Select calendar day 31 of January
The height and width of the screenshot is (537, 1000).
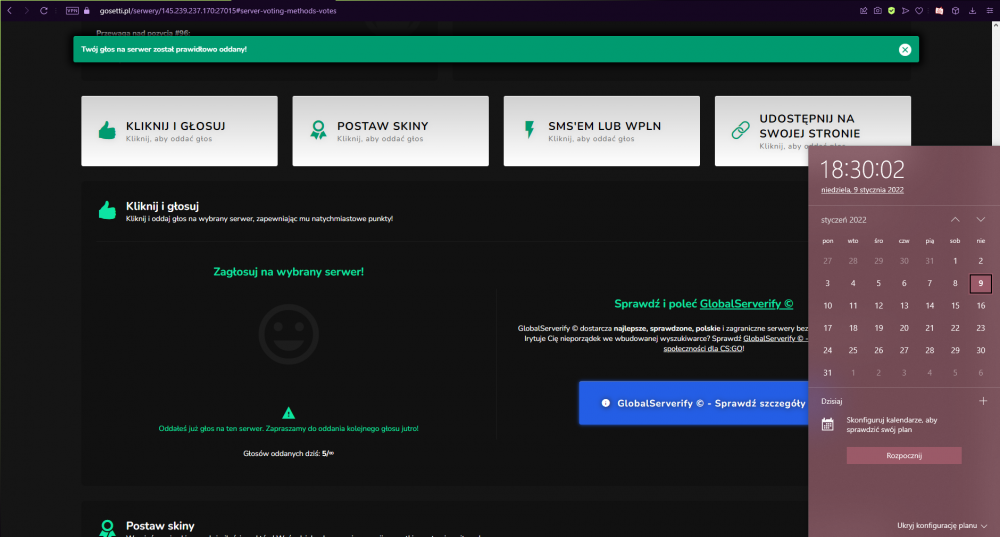(x=827, y=372)
